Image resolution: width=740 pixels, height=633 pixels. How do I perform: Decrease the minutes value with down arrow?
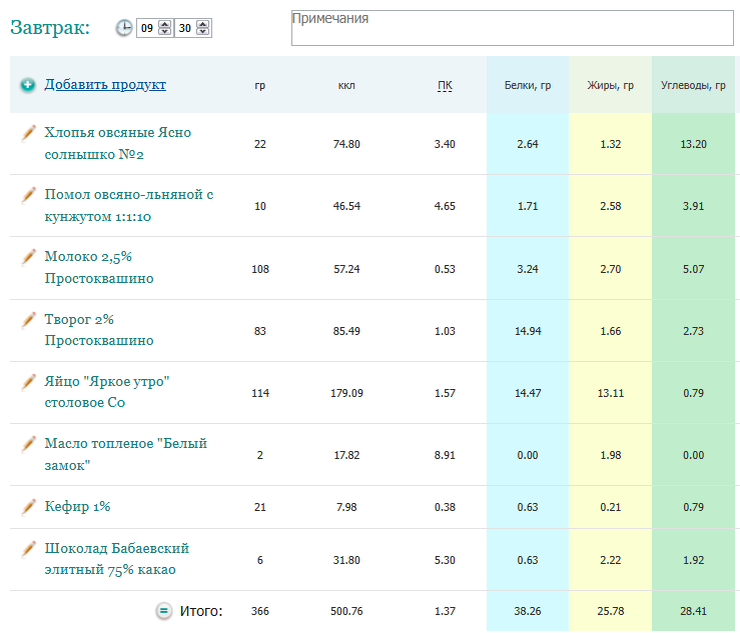(203, 32)
